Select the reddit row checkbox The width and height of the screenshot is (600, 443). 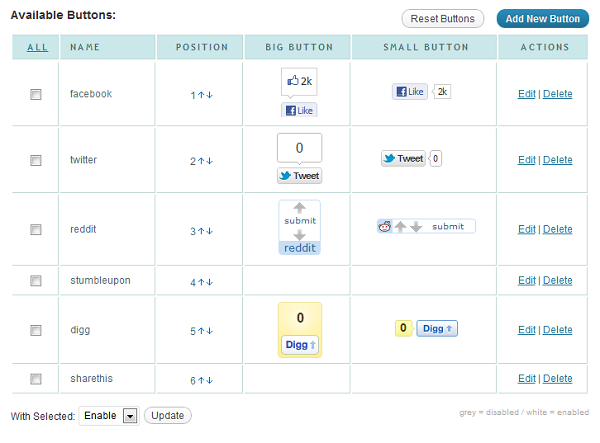(x=36, y=230)
